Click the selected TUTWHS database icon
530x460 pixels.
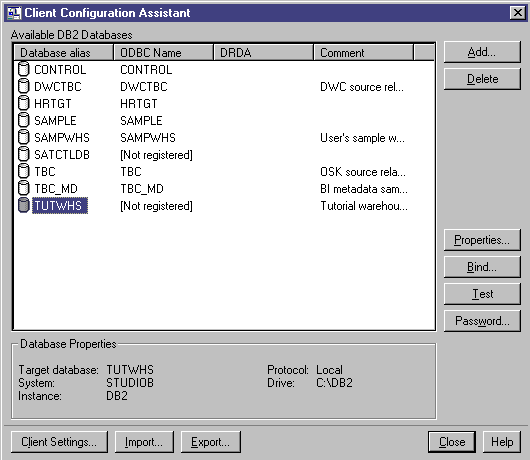coord(23,205)
